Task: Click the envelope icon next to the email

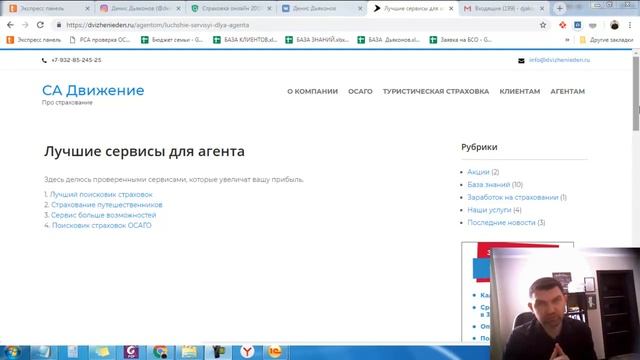Action: click(x=521, y=60)
